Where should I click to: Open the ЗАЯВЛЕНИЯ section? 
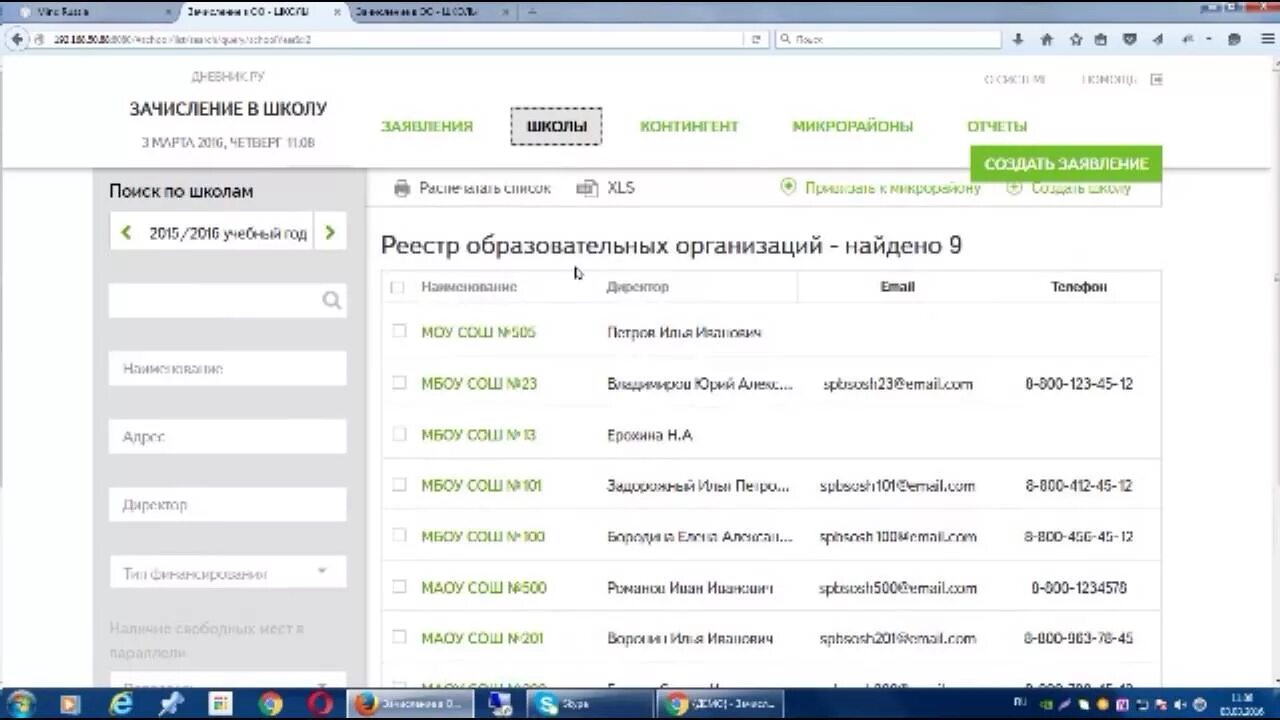(x=427, y=126)
